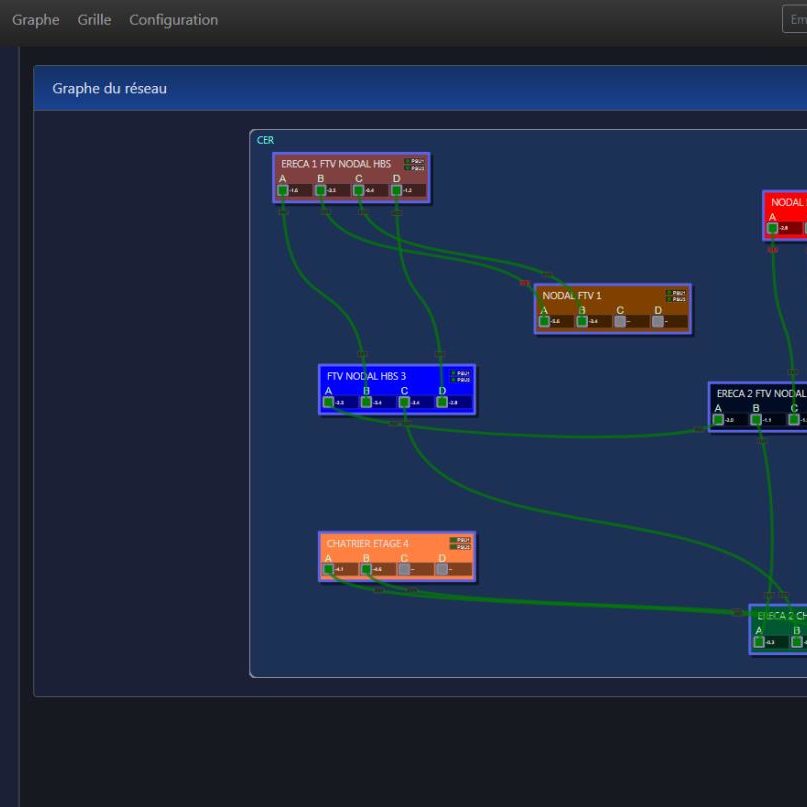Click PSU indicators on FTV NODAL HBS 3

460,376
